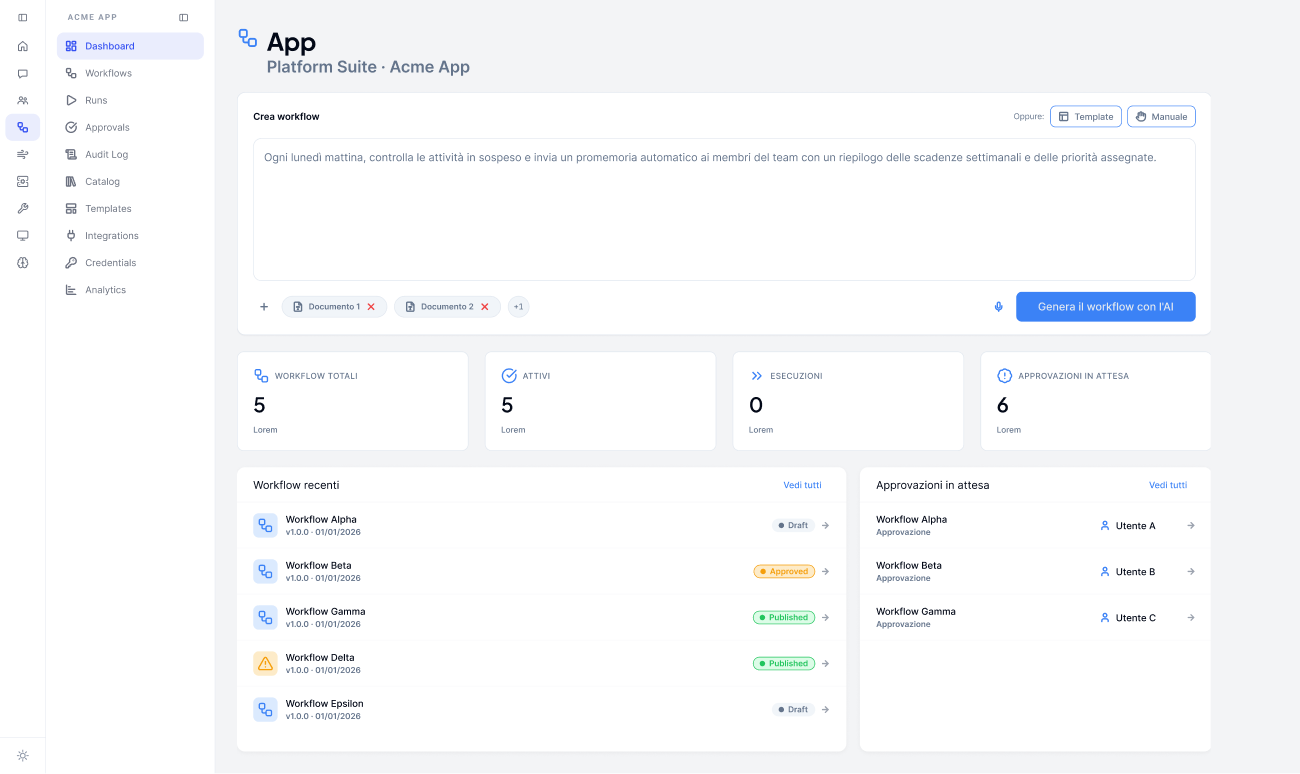Click the Documento 1 chip
This screenshot has height=774, width=1300.
[334, 307]
